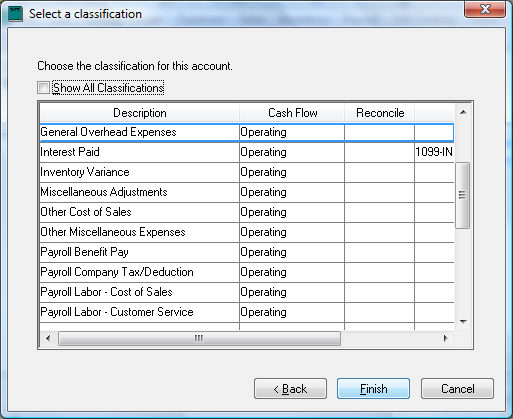Click the horizontal scrollbar left arrow

pos(48,338)
